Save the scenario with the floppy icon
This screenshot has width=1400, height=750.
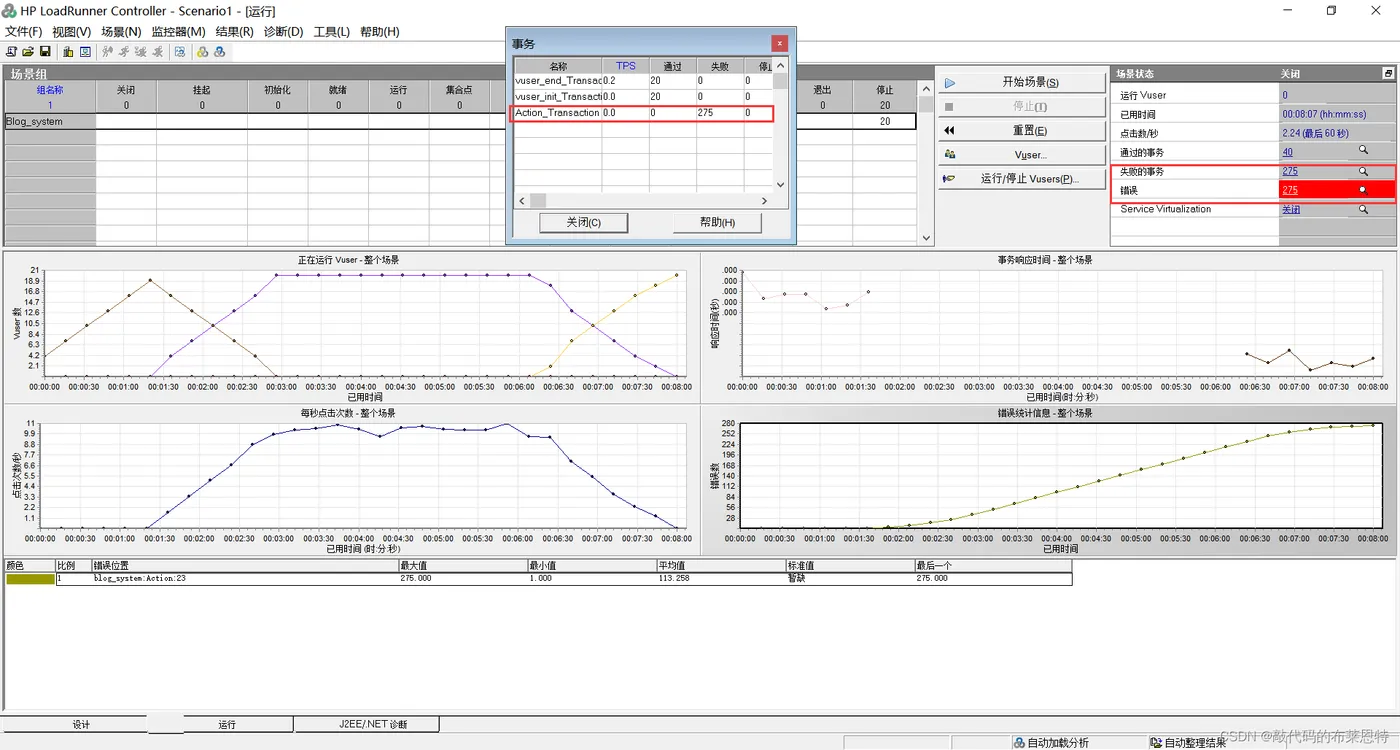pyautogui.click(x=45, y=52)
